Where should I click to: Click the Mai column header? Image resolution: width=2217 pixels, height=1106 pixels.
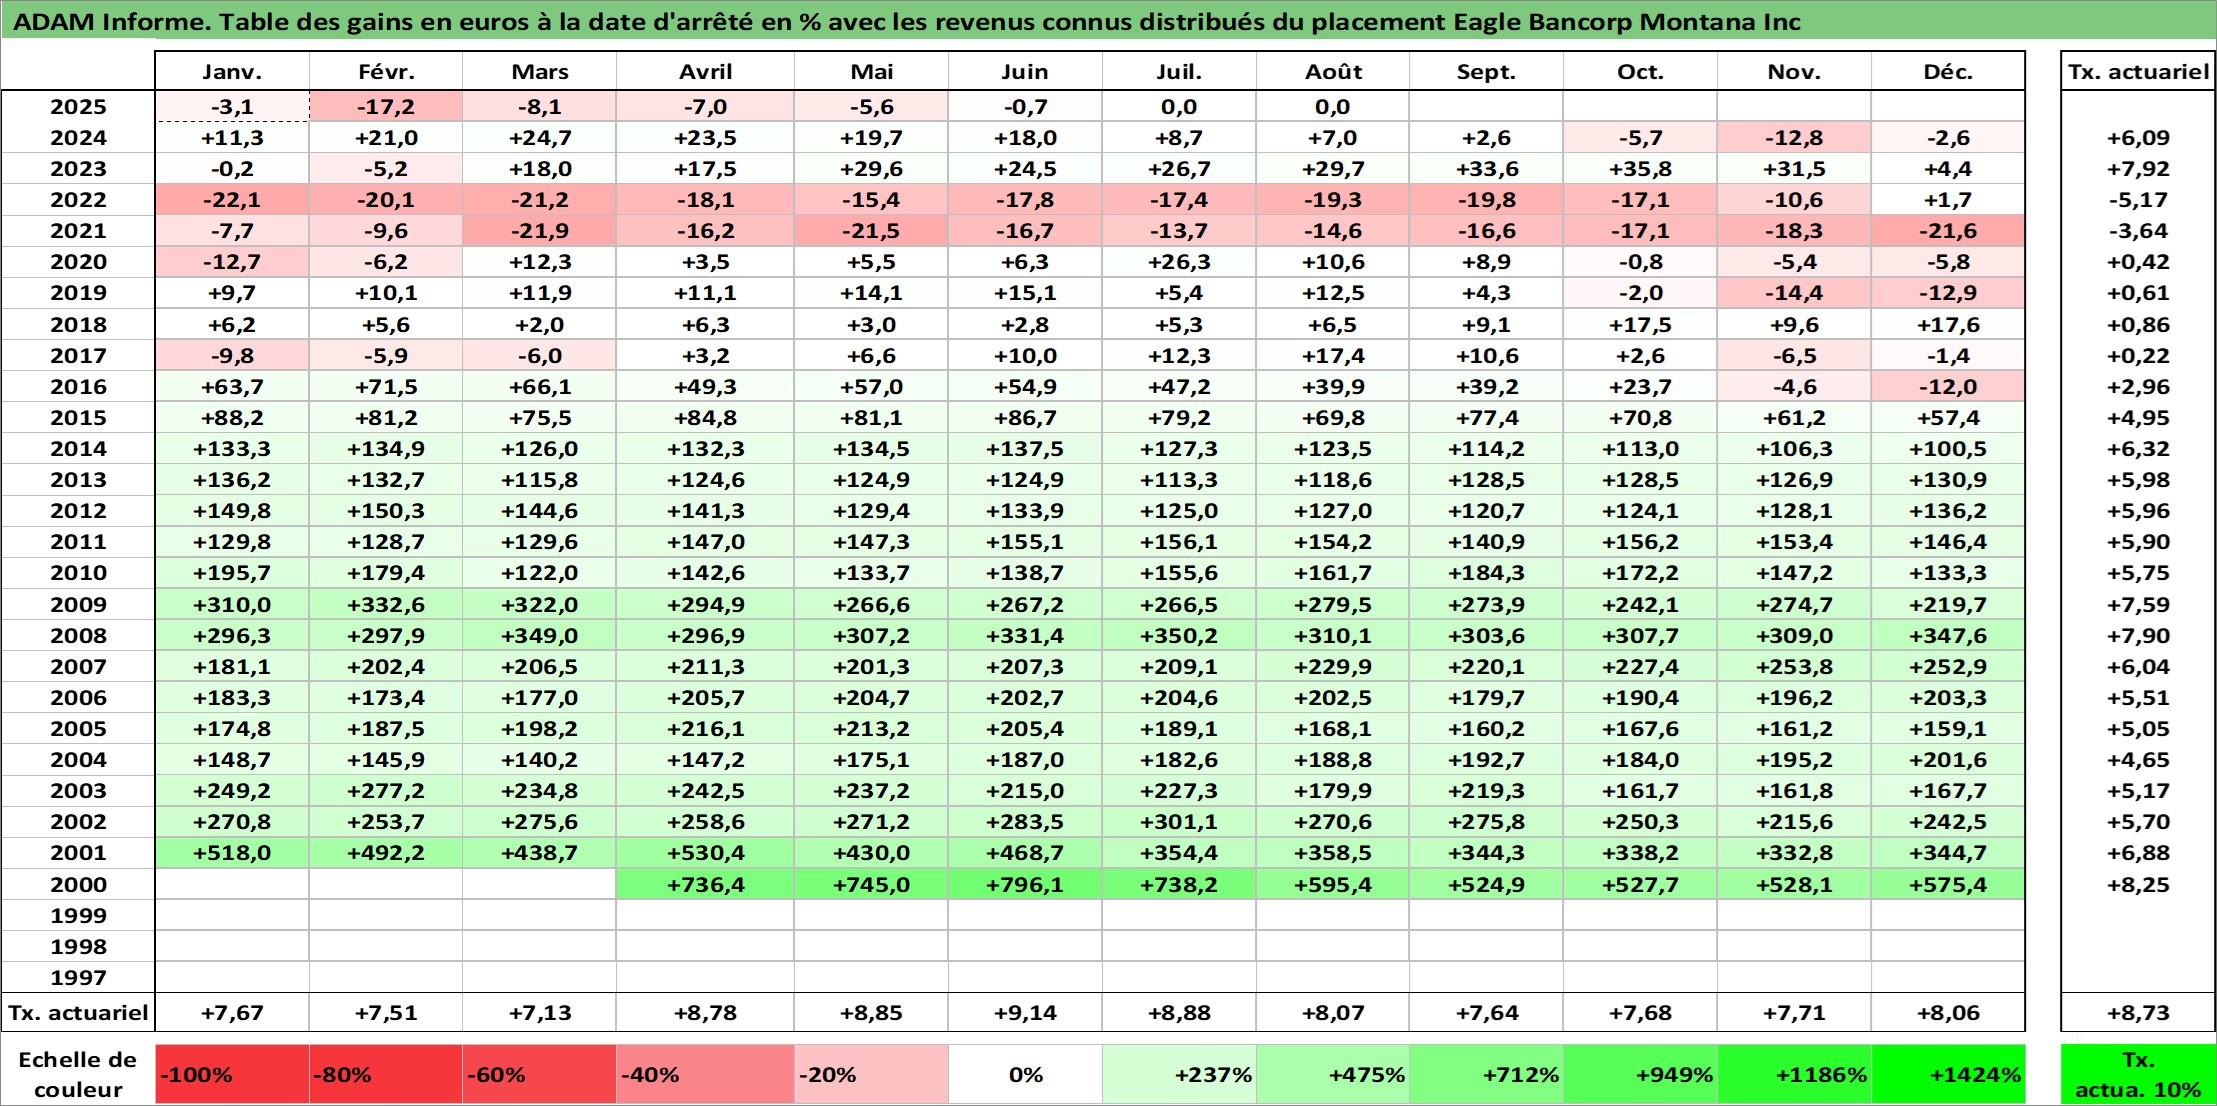coord(871,71)
